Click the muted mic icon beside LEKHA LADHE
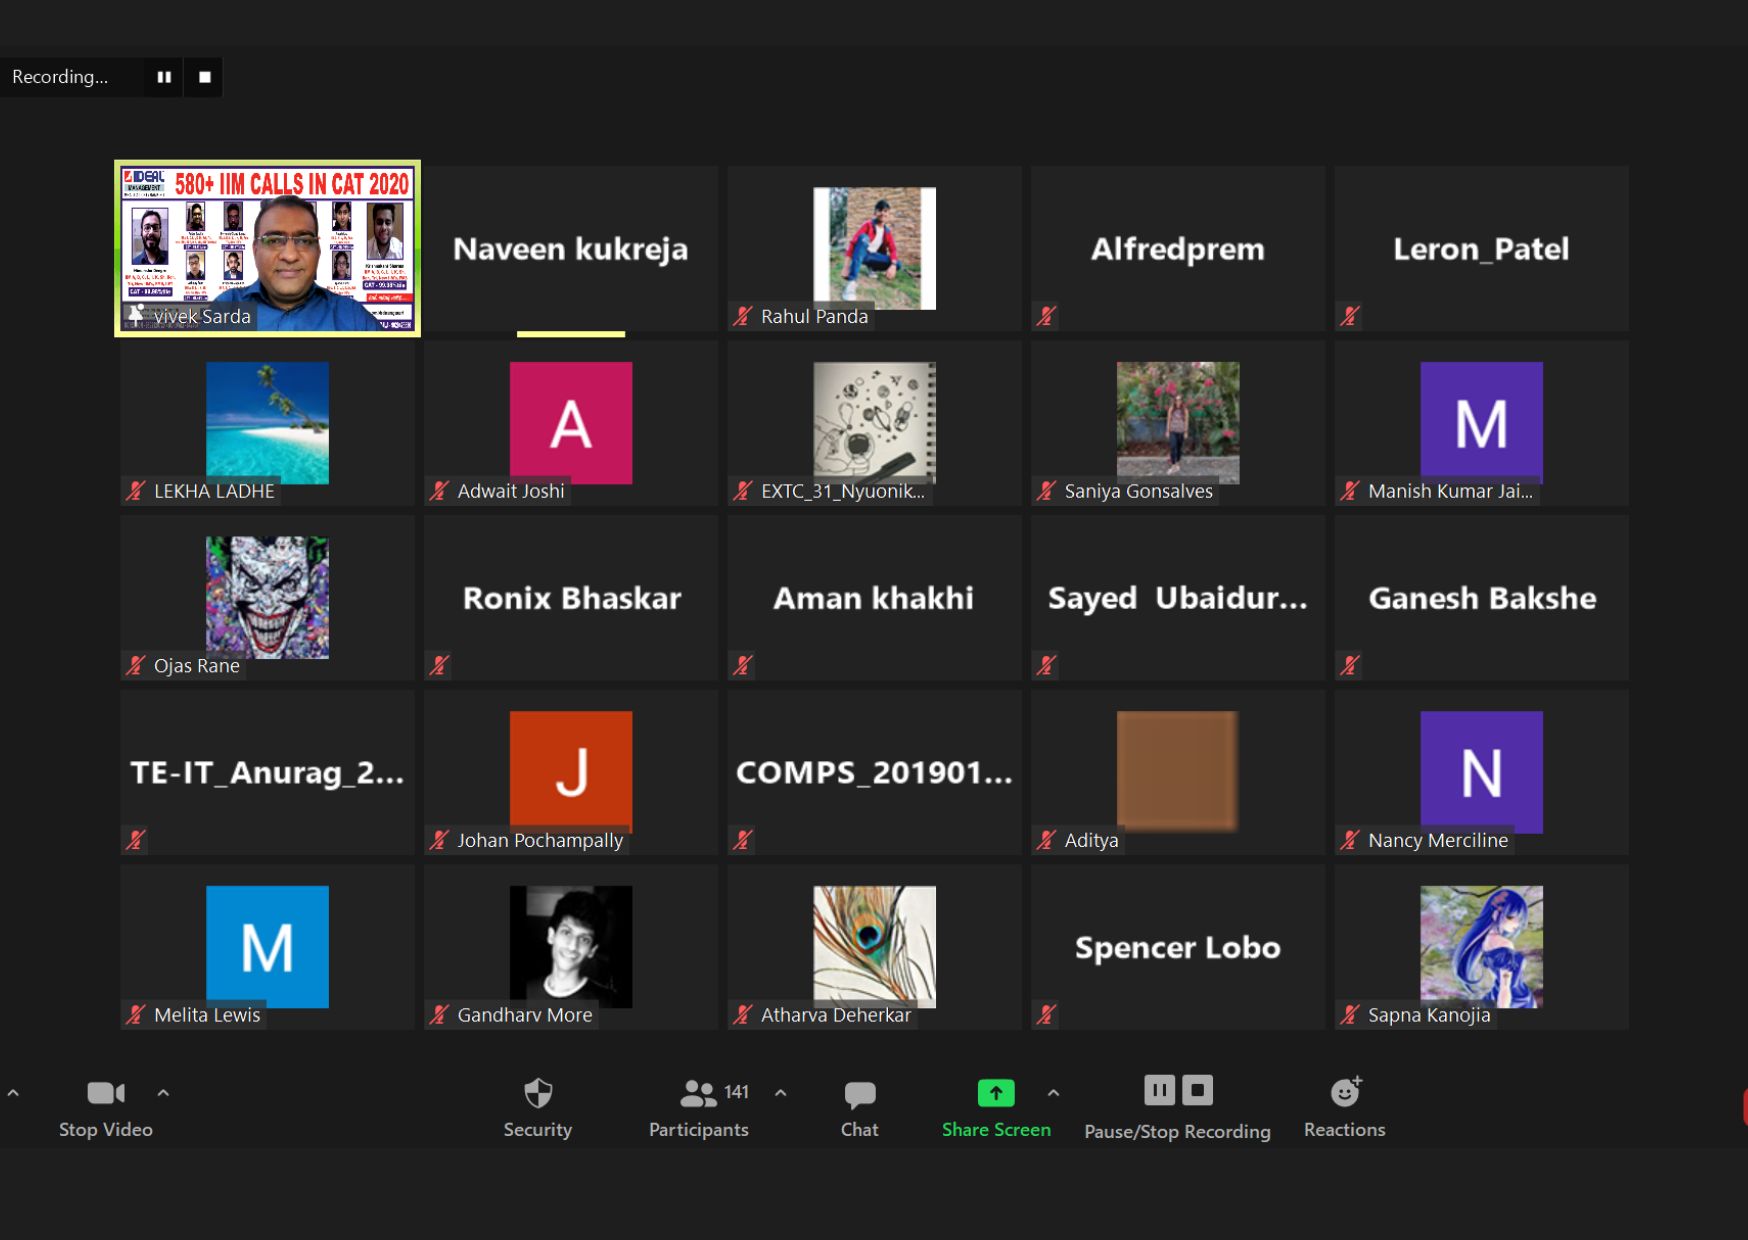Screen dimensions: 1748x1240 click(136, 492)
